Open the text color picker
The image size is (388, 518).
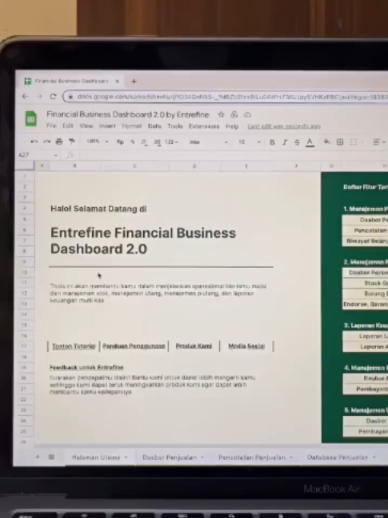(x=310, y=142)
